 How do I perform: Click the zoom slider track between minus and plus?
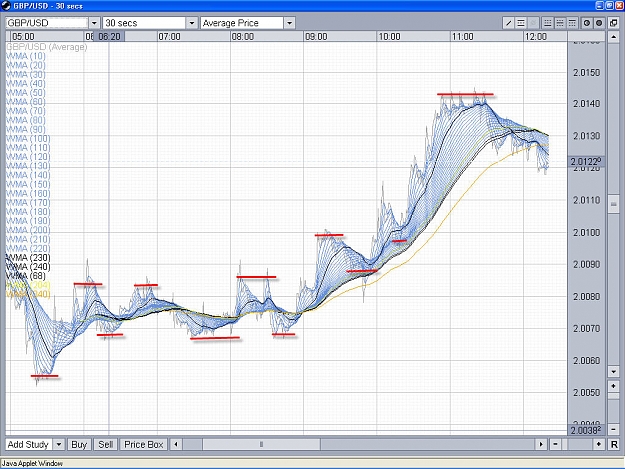point(577,444)
